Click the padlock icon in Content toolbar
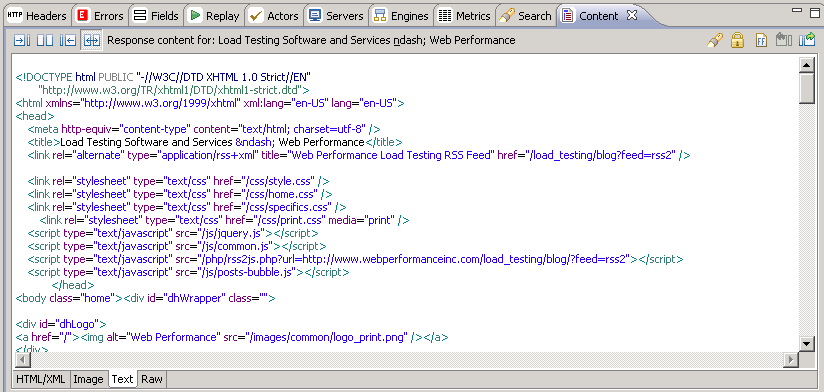 738,40
